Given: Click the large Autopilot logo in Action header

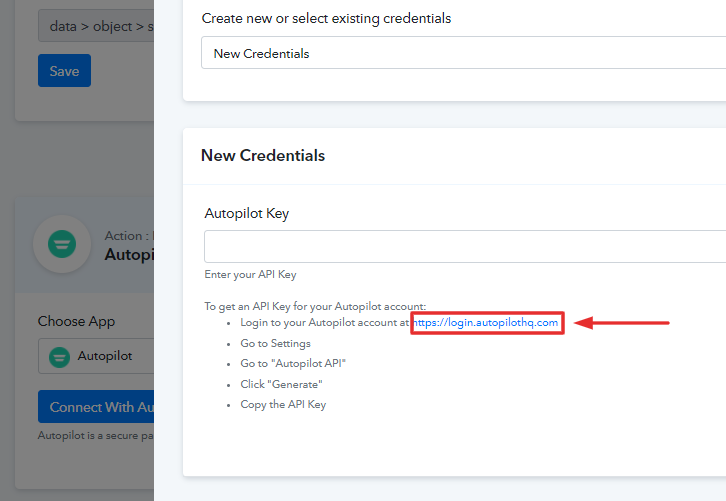Looking at the screenshot, I should point(62,244).
